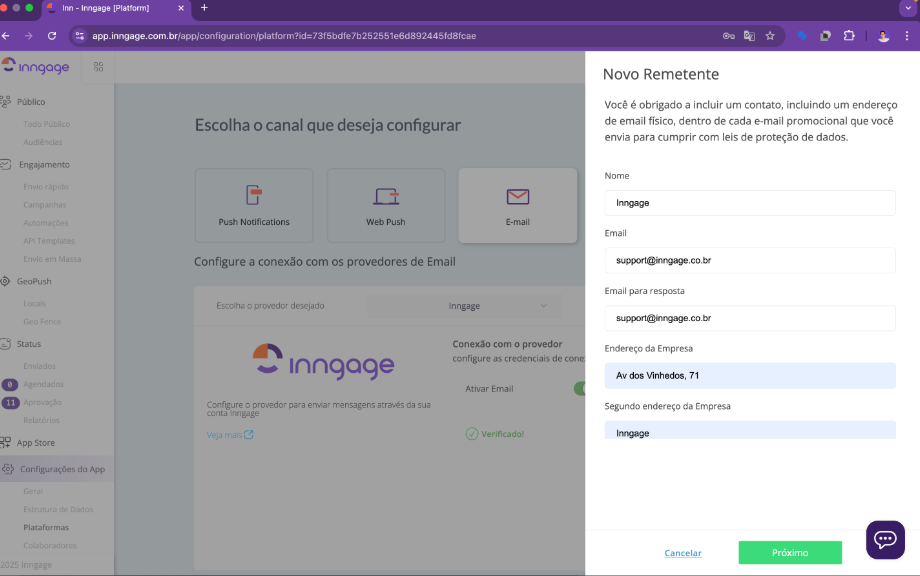Click the password key icon in address bar
920x576 pixels.
pyautogui.click(x=729, y=36)
